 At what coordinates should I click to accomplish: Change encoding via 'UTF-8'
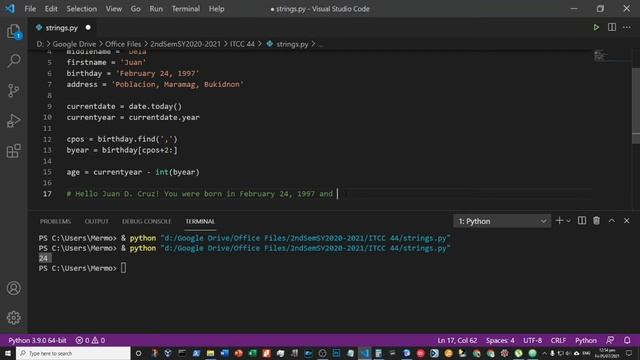click(x=532, y=340)
